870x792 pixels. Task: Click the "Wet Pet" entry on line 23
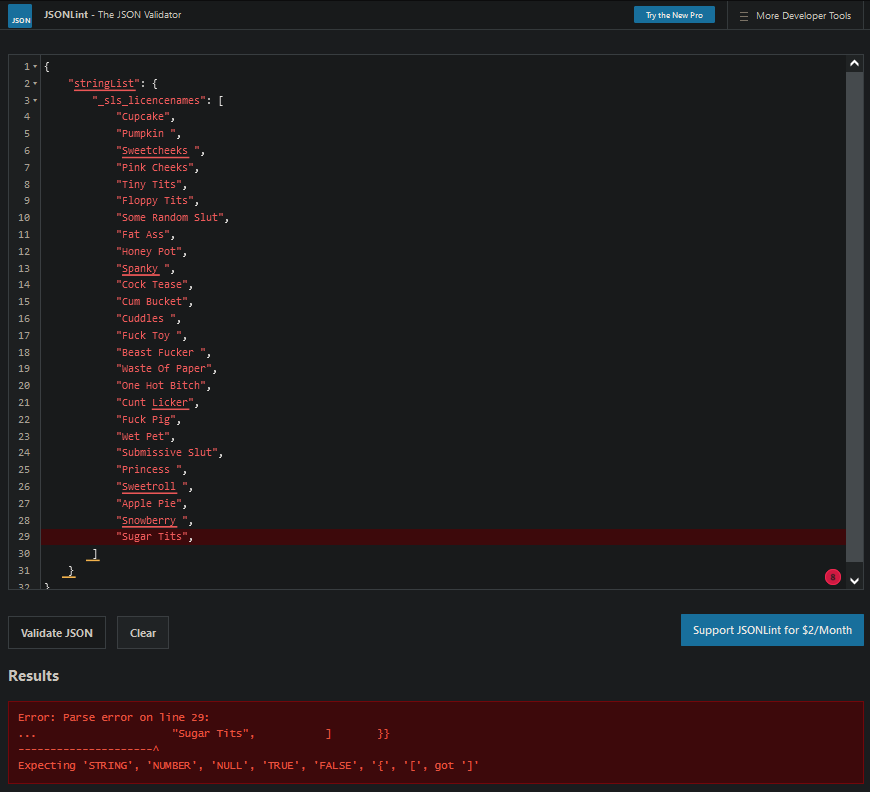145,436
